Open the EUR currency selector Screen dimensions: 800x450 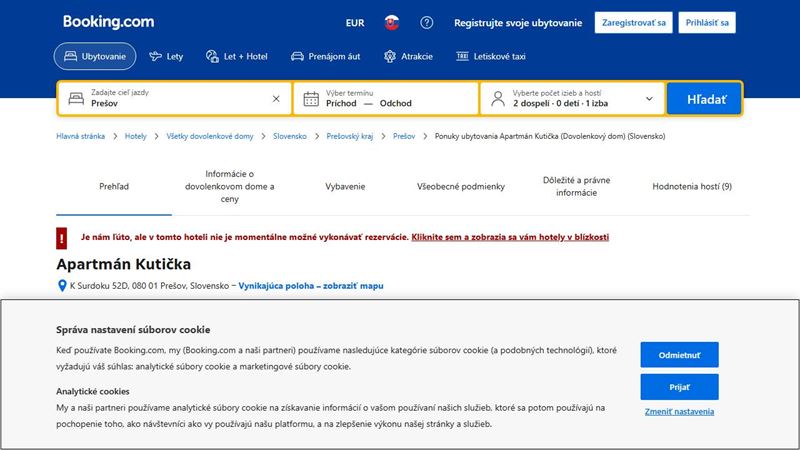point(355,23)
